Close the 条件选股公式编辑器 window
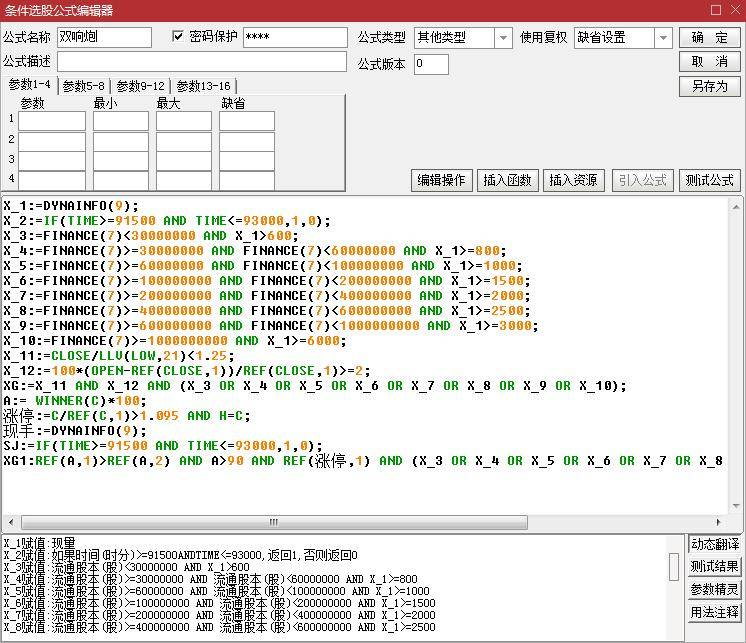 [735, 10]
